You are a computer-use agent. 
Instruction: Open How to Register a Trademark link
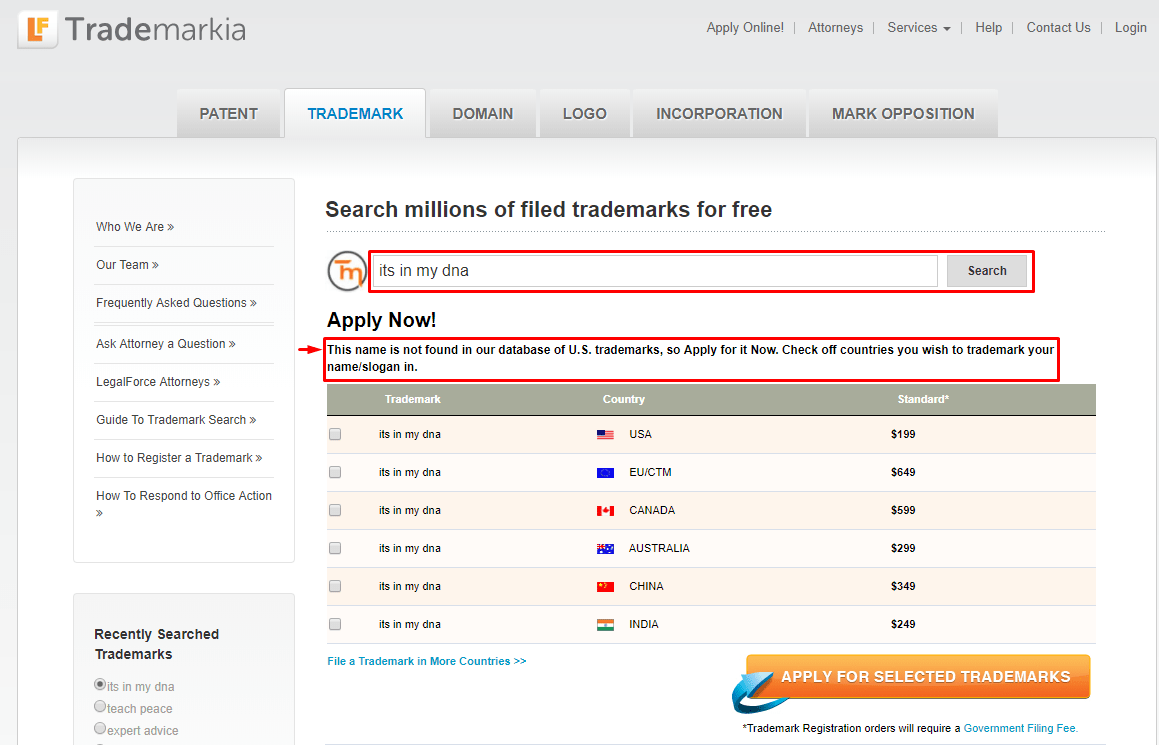click(179, 458)
